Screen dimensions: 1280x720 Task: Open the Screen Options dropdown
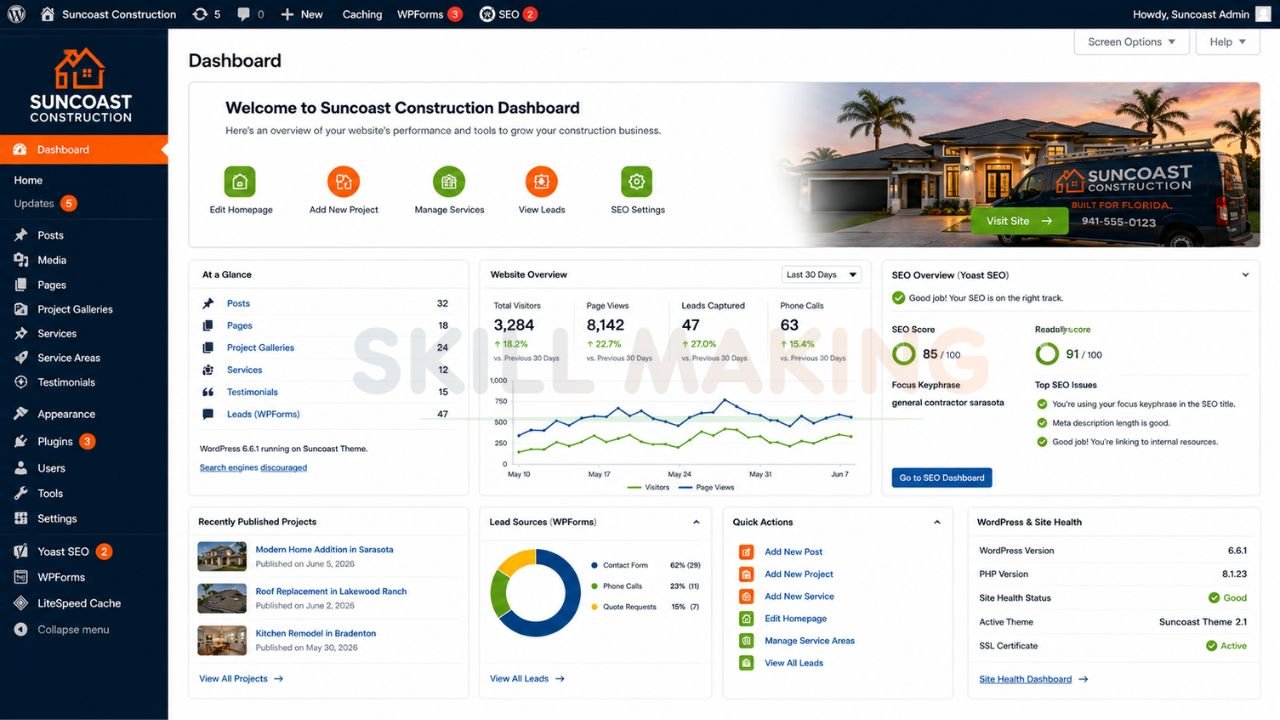[x=1131, y=42]
